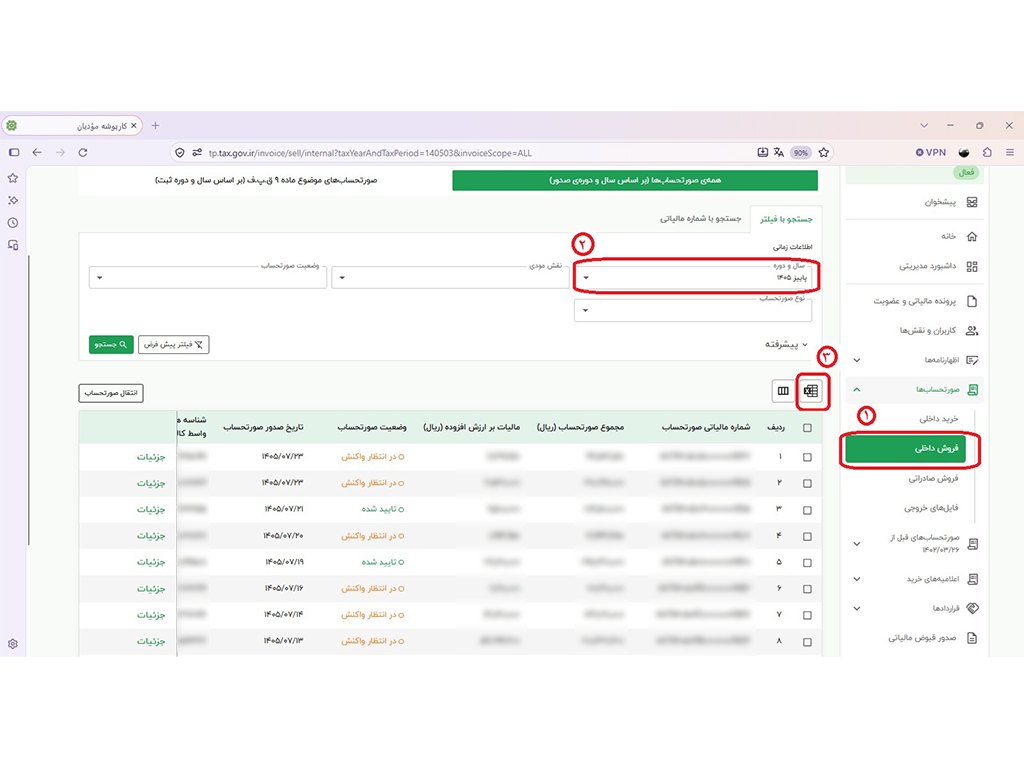Show site security shield info
Image resolution: width=1024 pixels, height=768 pixels.
180,153
